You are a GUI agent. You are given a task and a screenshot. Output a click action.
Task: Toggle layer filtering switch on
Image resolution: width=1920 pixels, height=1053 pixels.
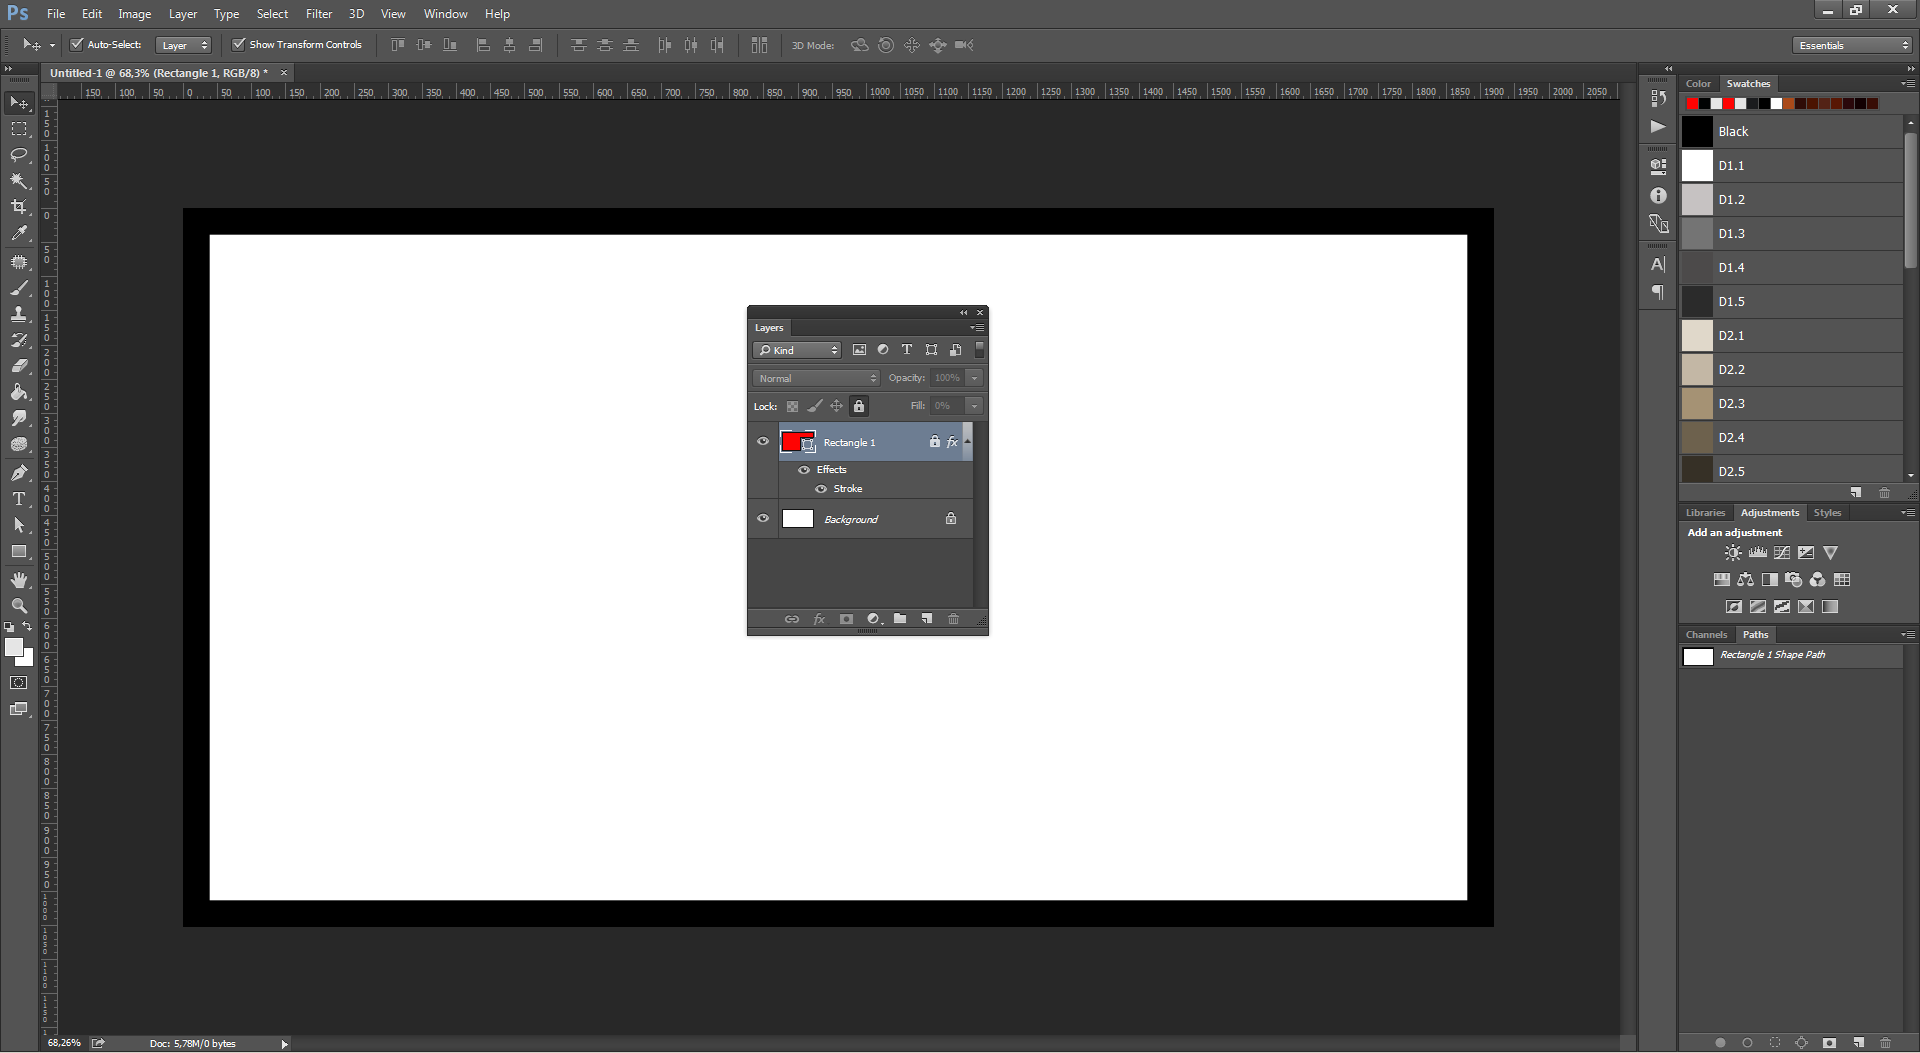point(980,349)
